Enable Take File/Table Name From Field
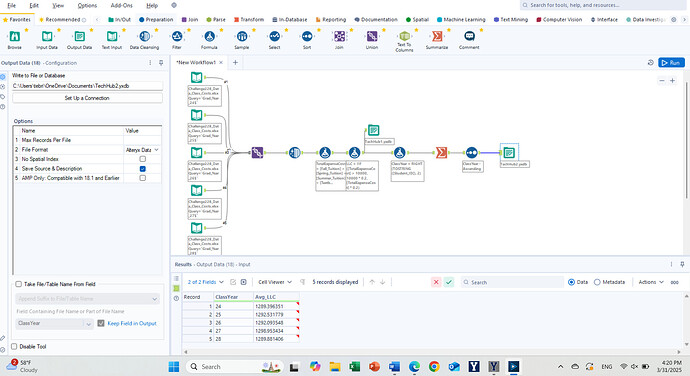This screenshot has height=376, width=690. click(18, 284)
